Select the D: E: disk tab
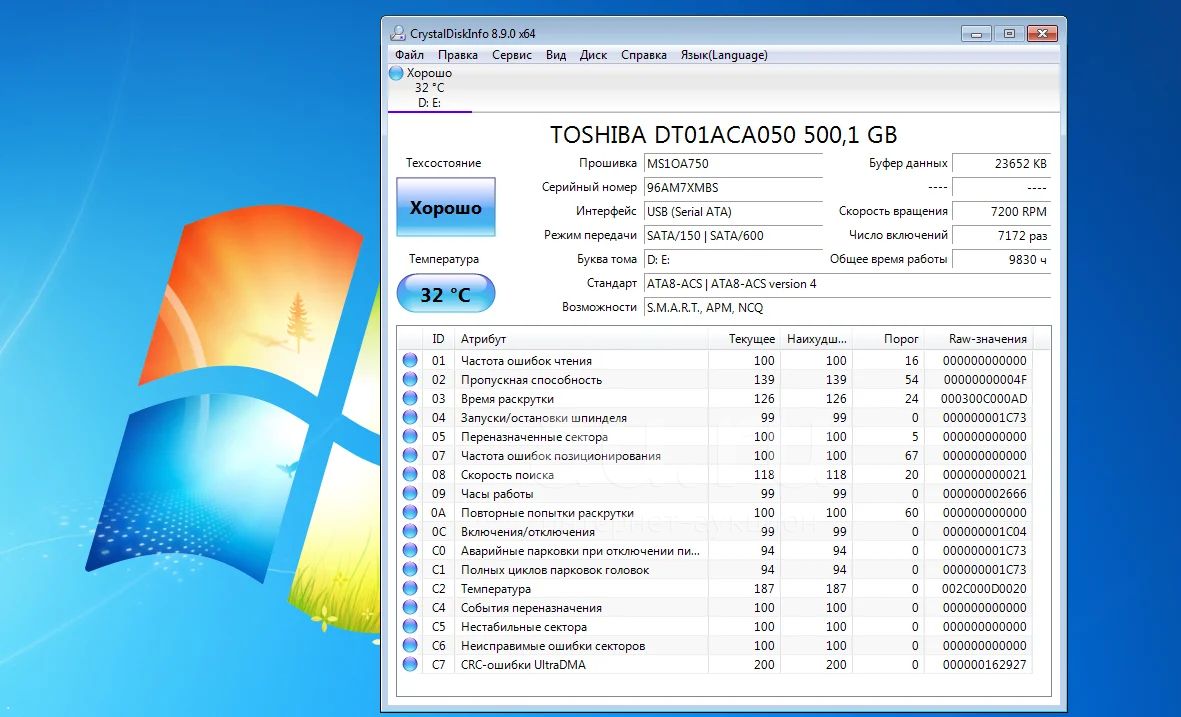Image resolution: width=1181 pixels, height=717 pixels. [x=429, y=88]
